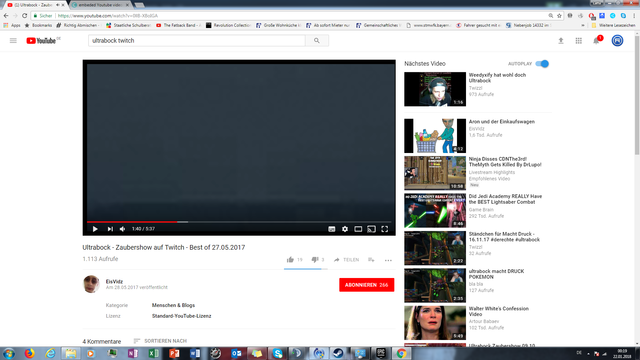Open Ninja Disses CDNThe3rd video thumbnail
The height and width of the screenshot is (360, 640).
pos(435,173)
